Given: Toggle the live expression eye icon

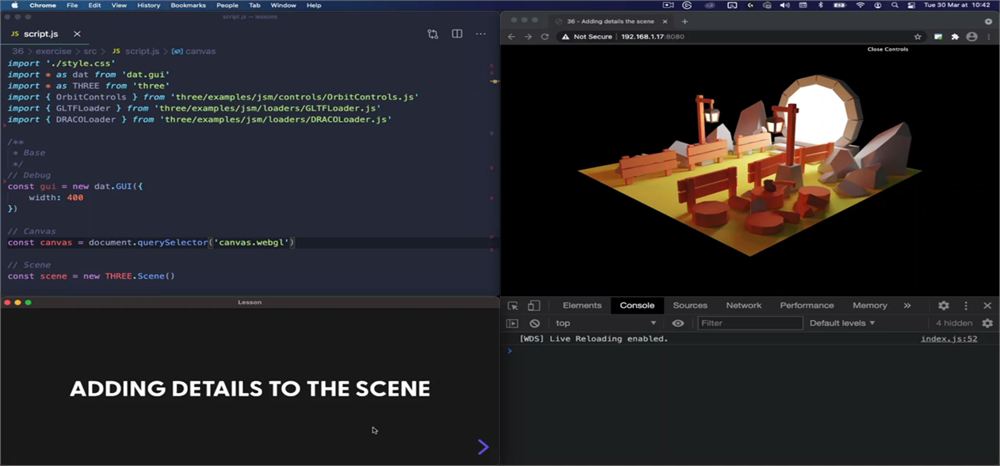Looking at the screenshot, I should pyautogui.click(x=677, y=323).
